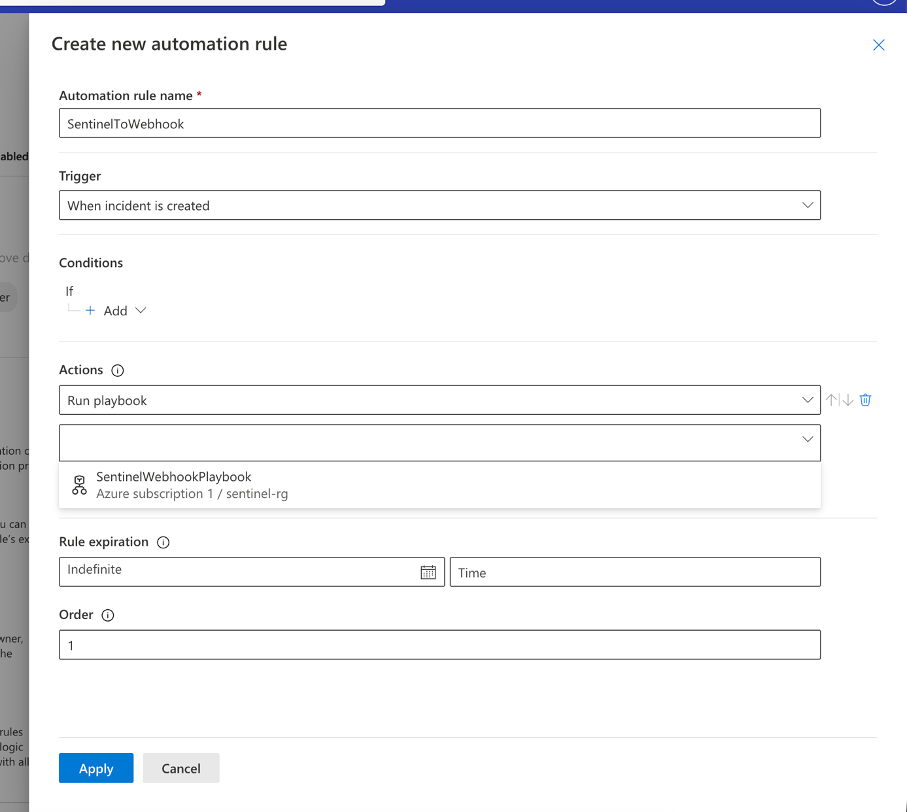Open the Trigger dropdown

(x=439, y=205)
